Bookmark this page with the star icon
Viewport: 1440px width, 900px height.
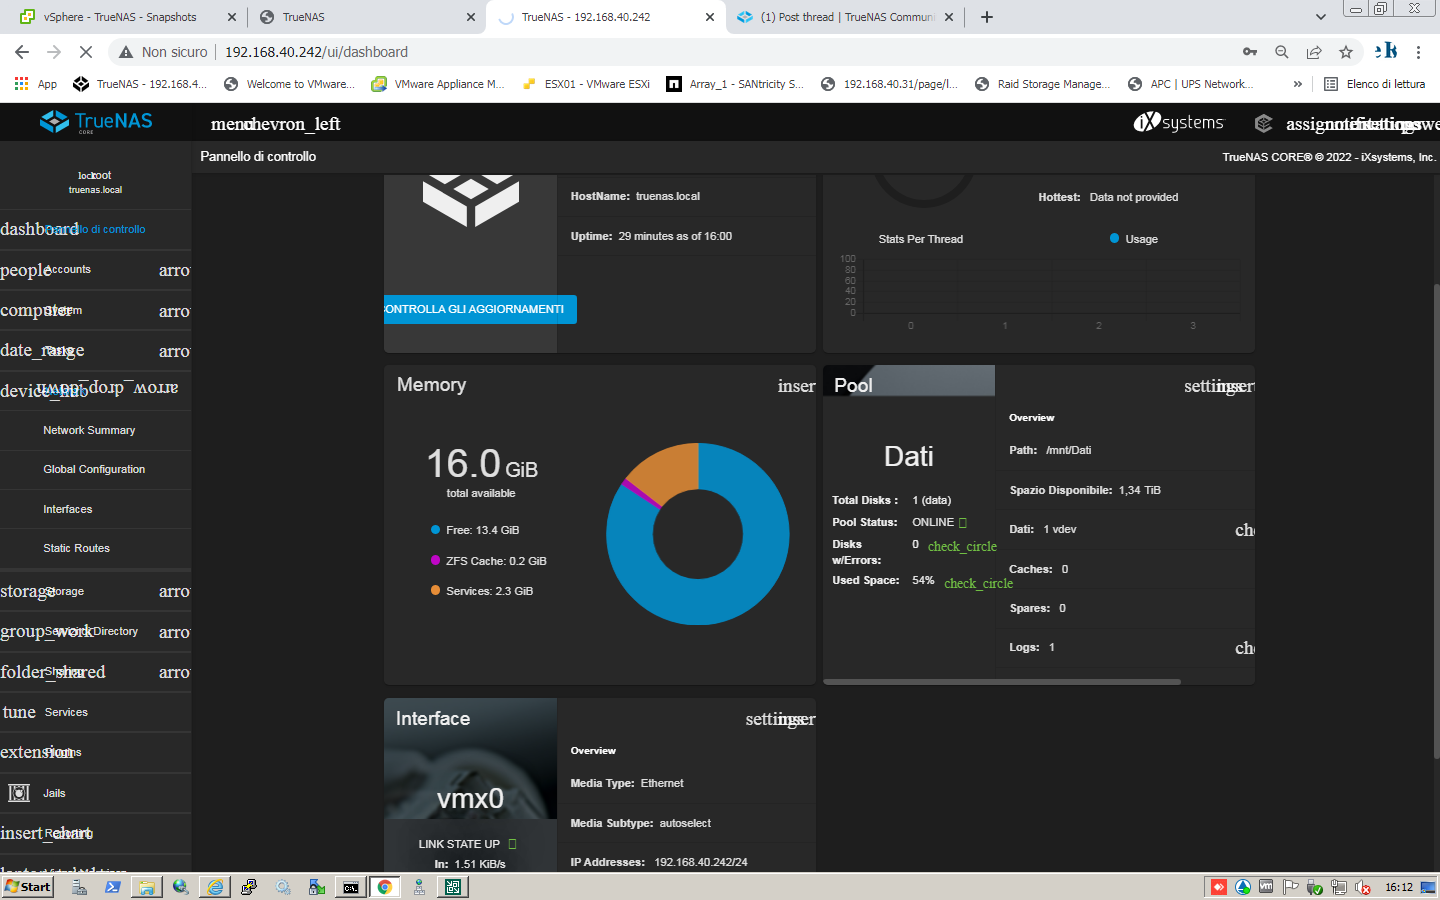click(1346, 52)
